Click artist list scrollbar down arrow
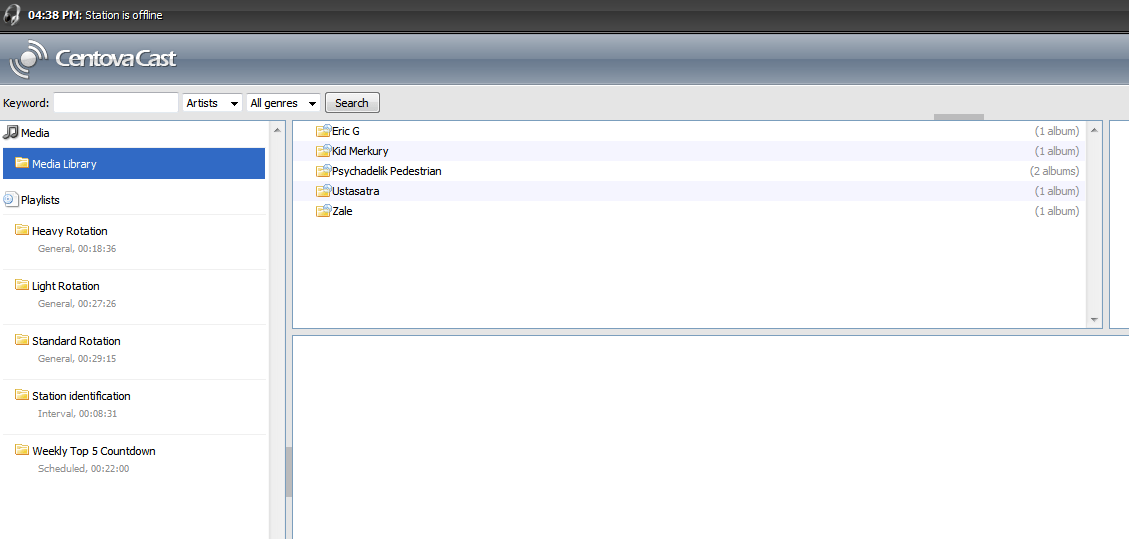The width and height of the screenshot is (1129, 539). tap(1094, 320)
